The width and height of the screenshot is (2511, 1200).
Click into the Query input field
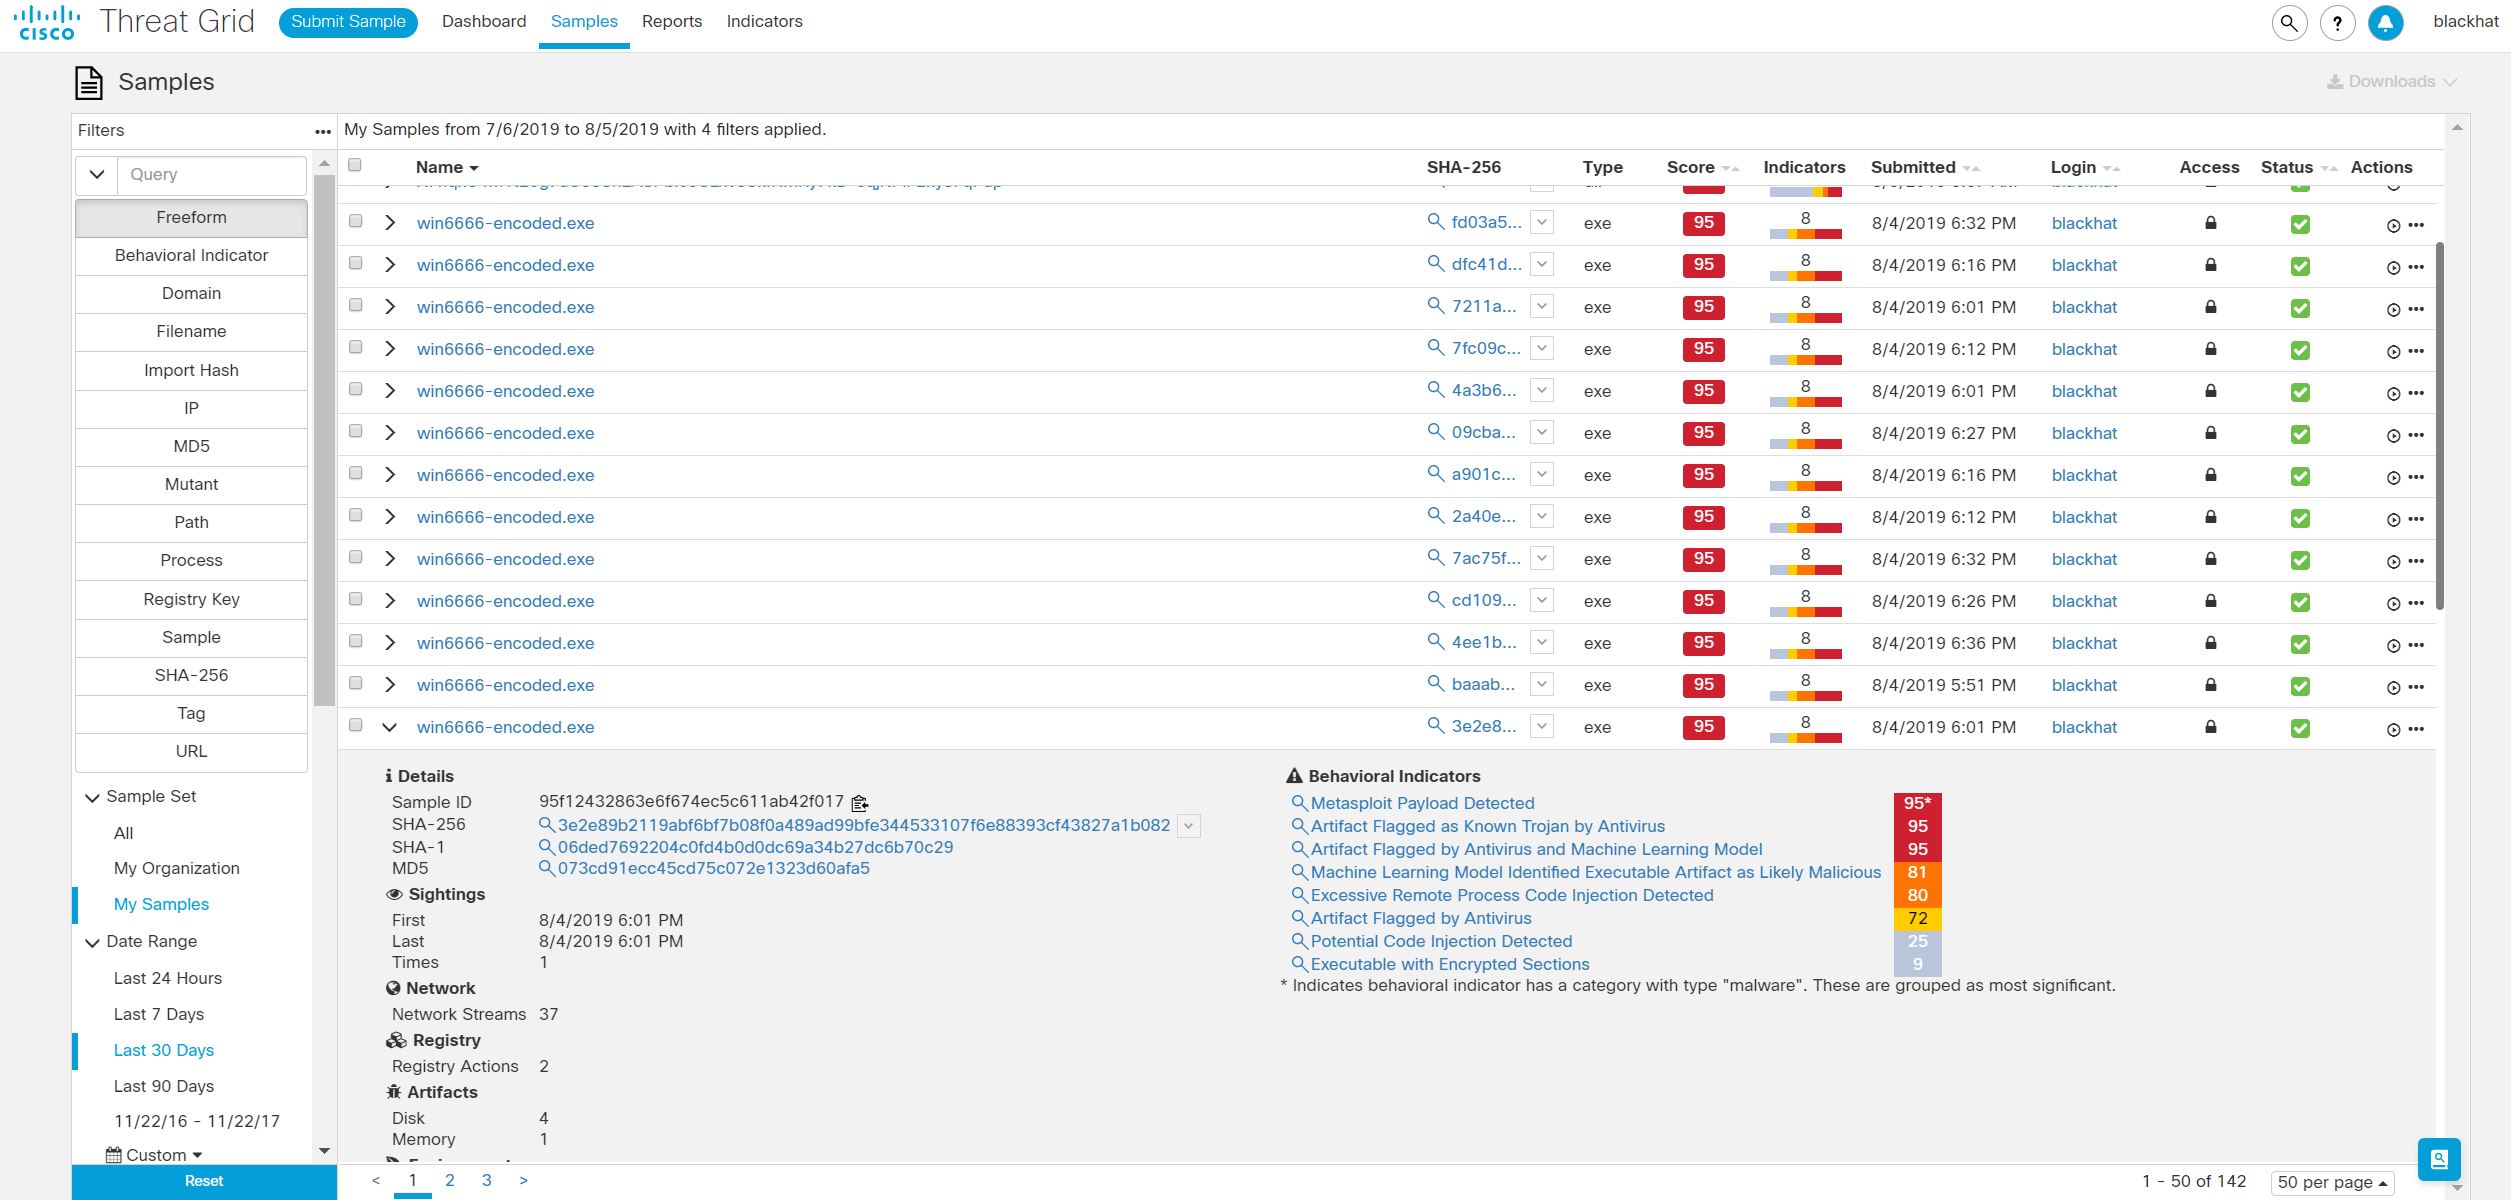point(211,174)
